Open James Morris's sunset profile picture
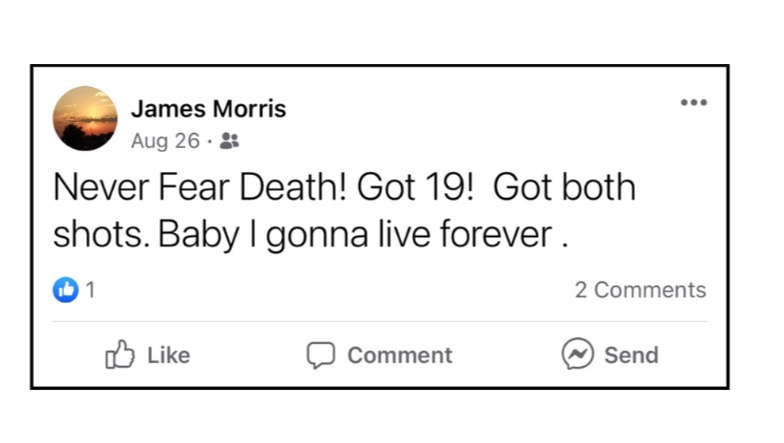Viewport: 784px width, 443px height. tap(85, 118)
